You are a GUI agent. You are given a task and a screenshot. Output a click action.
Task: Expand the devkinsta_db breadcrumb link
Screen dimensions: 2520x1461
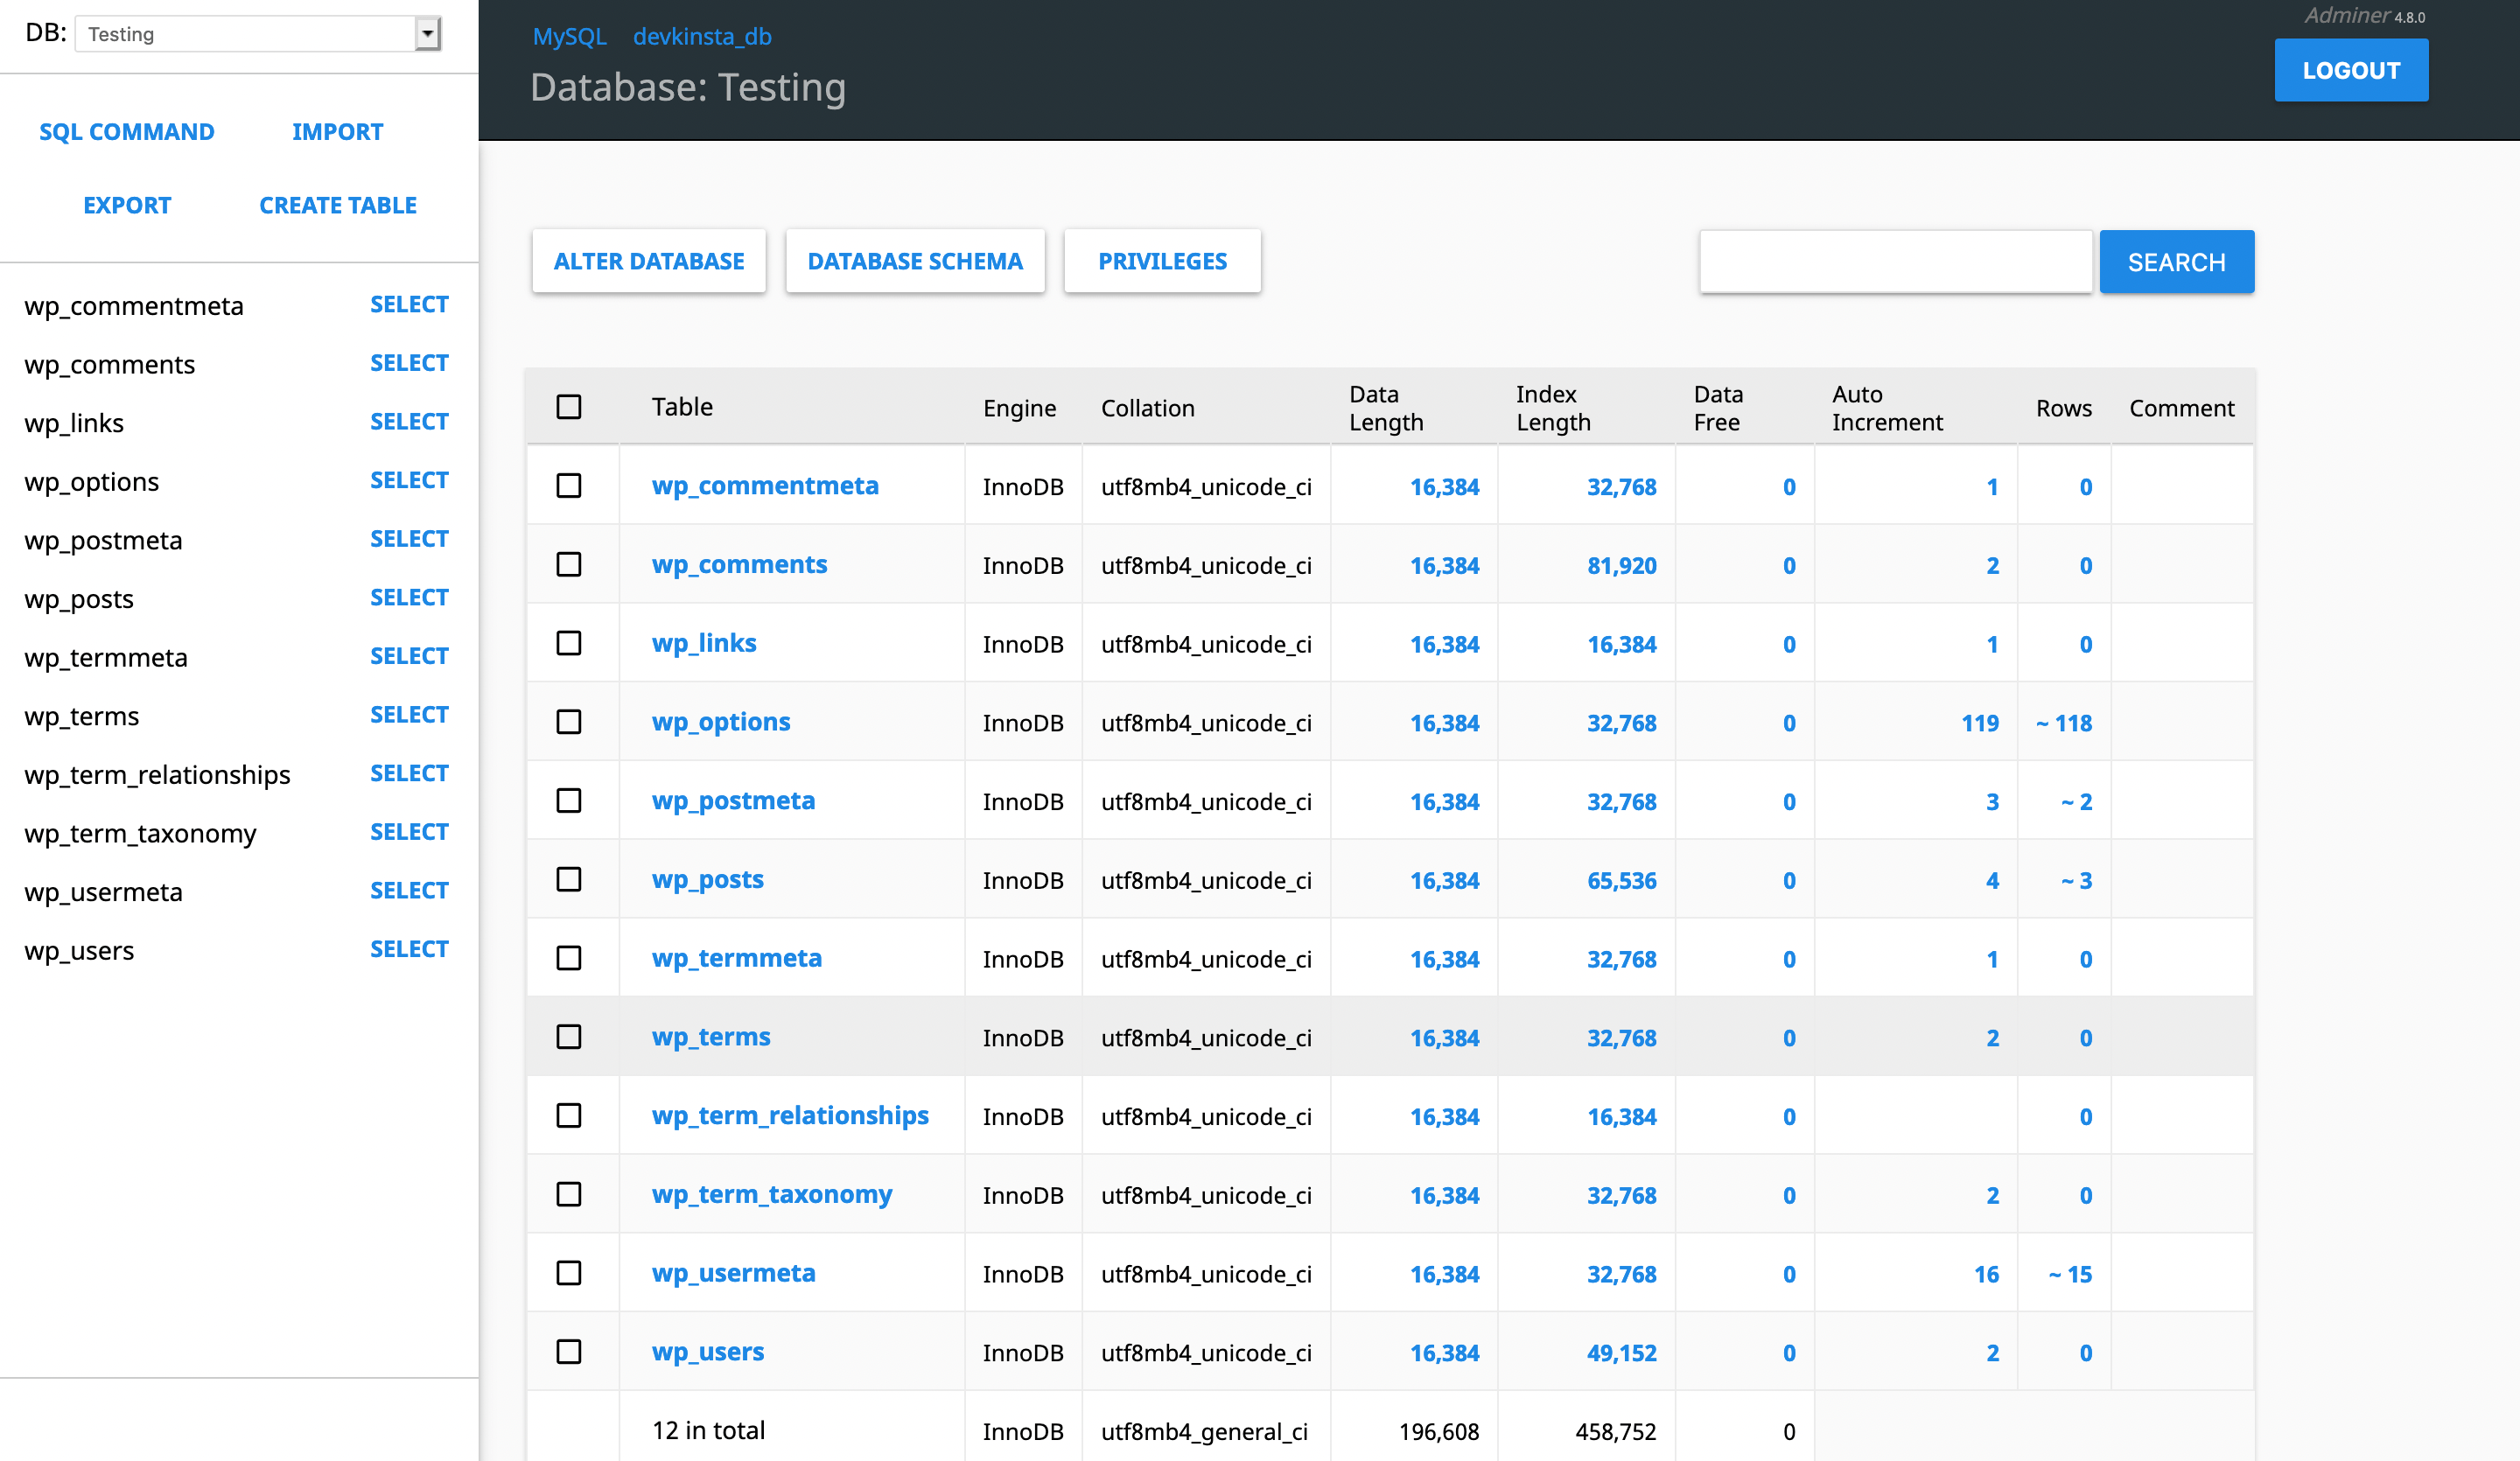pos(704,31)
